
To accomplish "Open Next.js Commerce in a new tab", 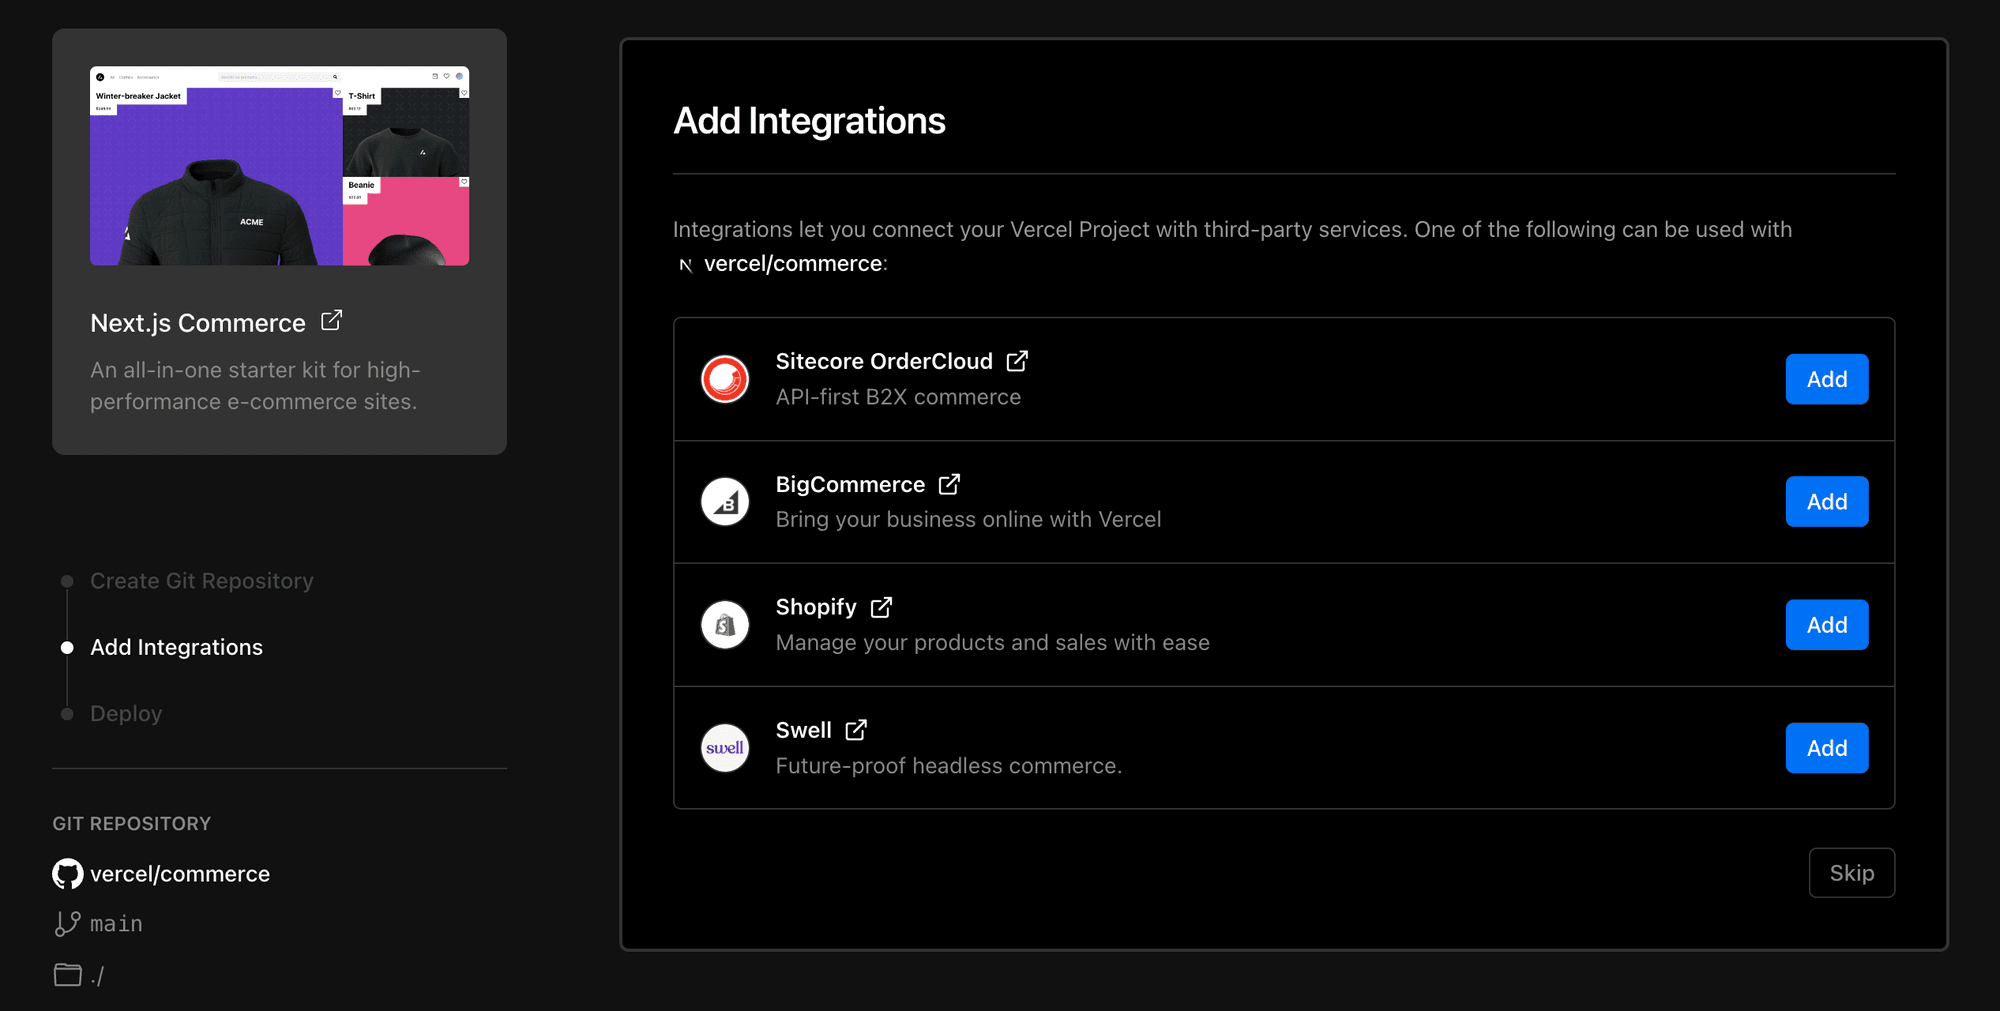I will [x=333, y=321].
